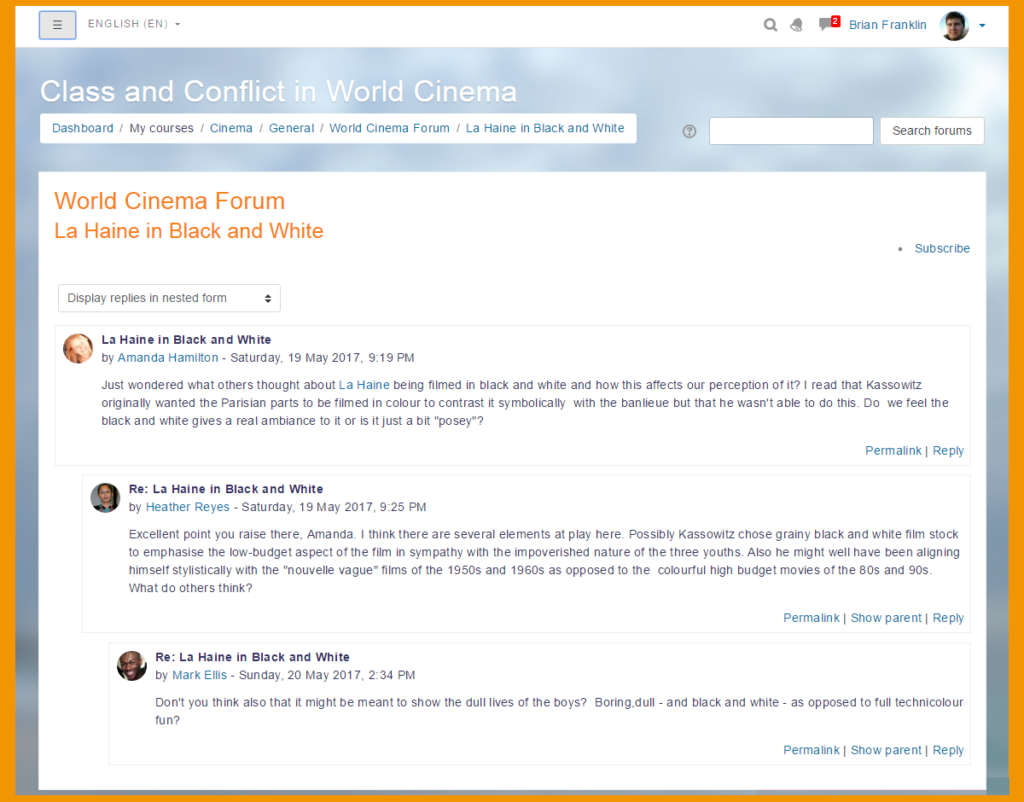Subscribe to the La Haine discussion
This screenshot has width=1024, height=802.
[x=942, y=248]
